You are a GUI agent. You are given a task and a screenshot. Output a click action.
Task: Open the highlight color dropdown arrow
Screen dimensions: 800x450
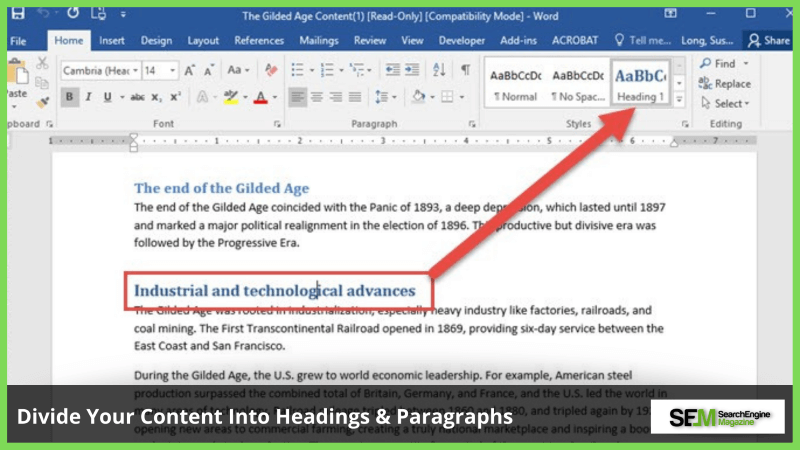pyautogui.click(x=245, y=97)
